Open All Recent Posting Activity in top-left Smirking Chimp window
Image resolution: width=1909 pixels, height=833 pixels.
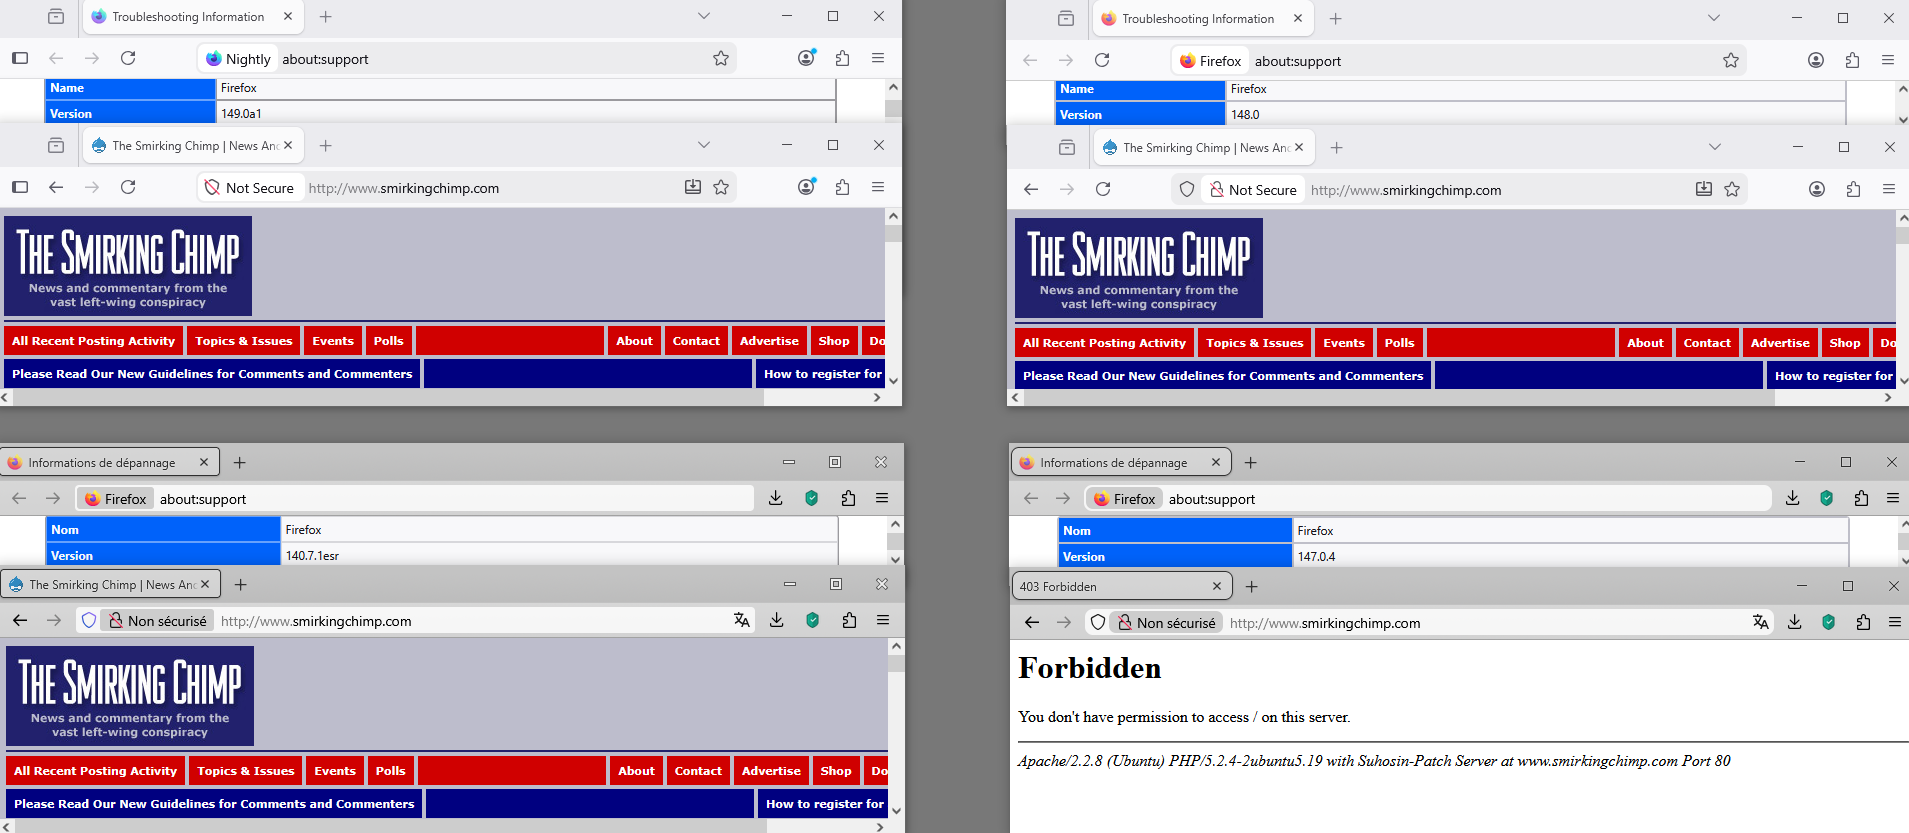tap(93, 341)
